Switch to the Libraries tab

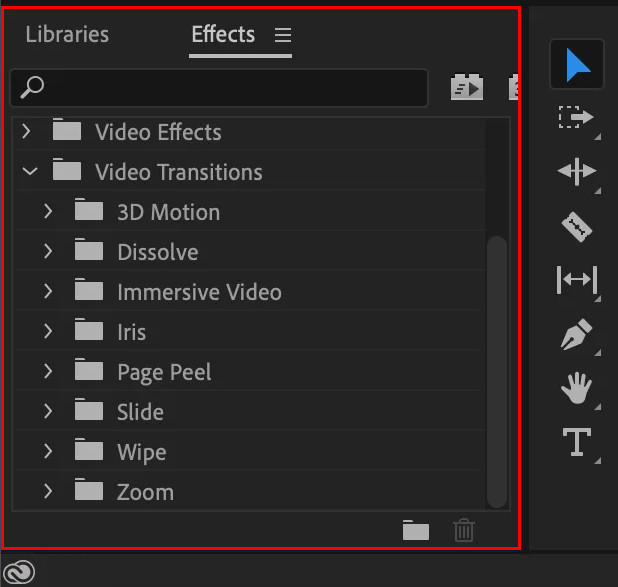(67, 34)
